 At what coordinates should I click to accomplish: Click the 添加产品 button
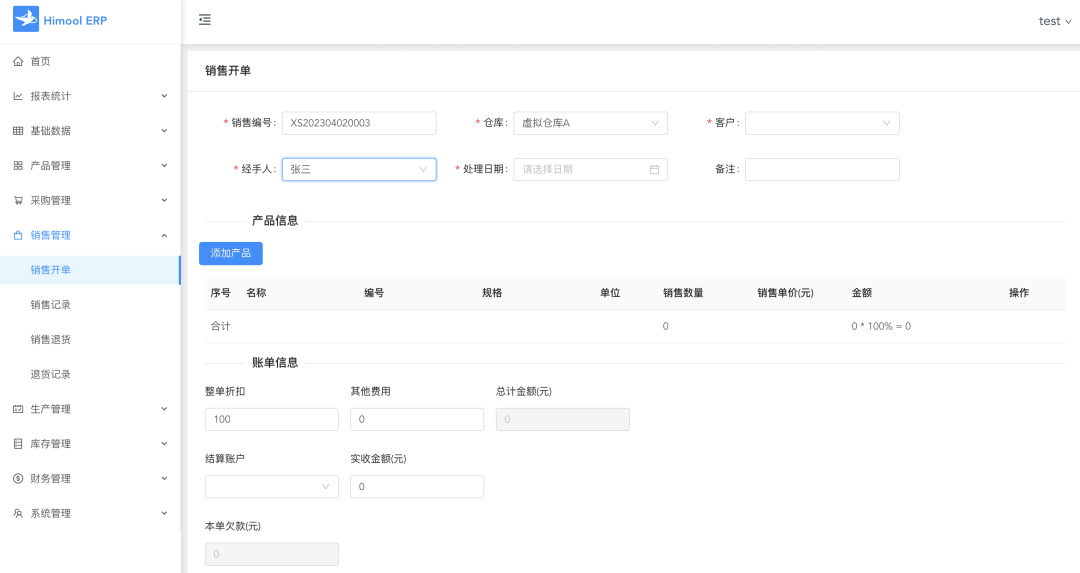(231, 253)
